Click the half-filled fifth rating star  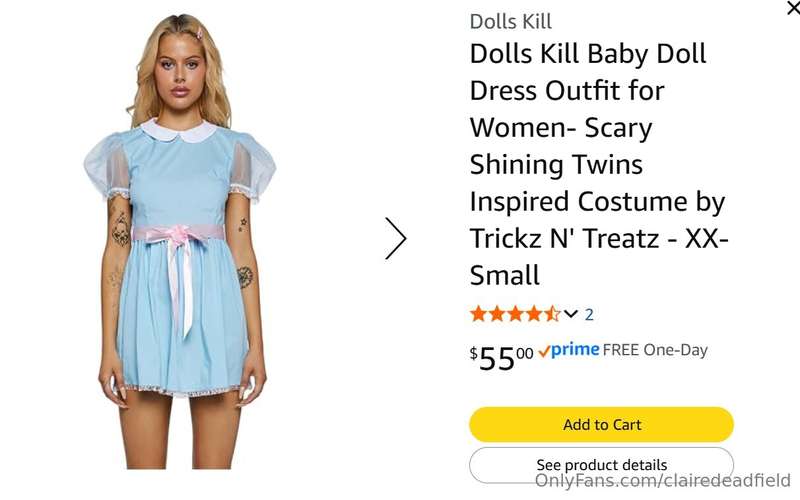pos(552,314)
